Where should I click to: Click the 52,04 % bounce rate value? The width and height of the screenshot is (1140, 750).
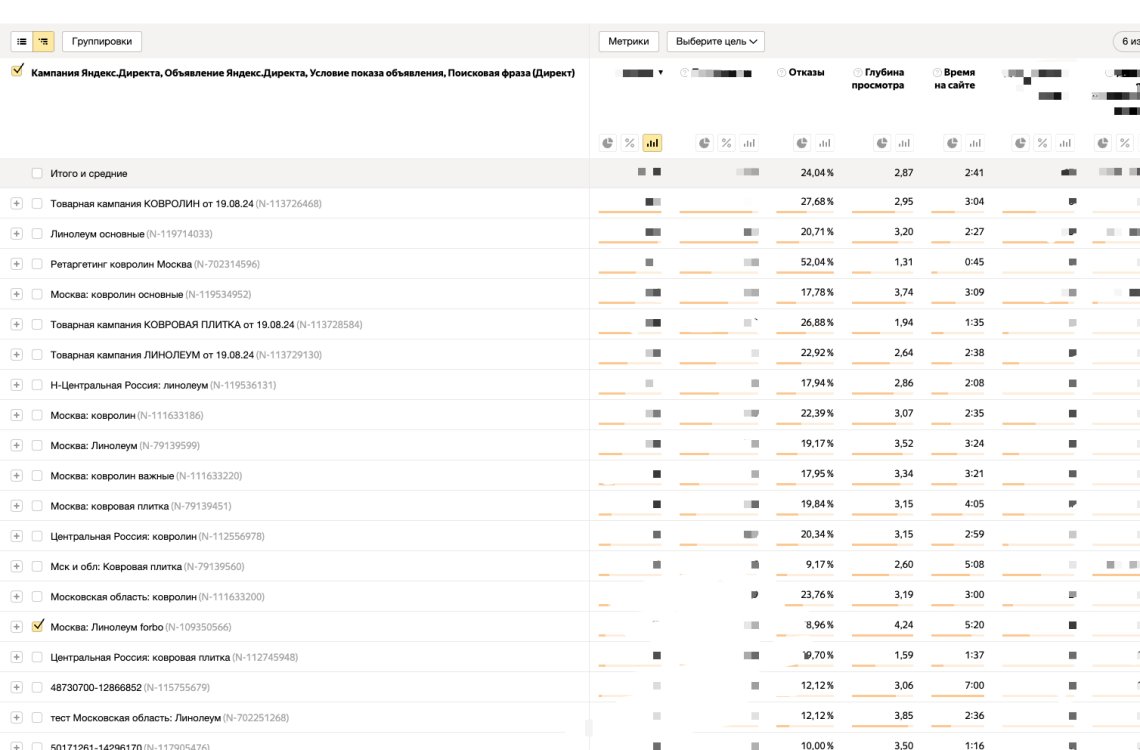817,262
